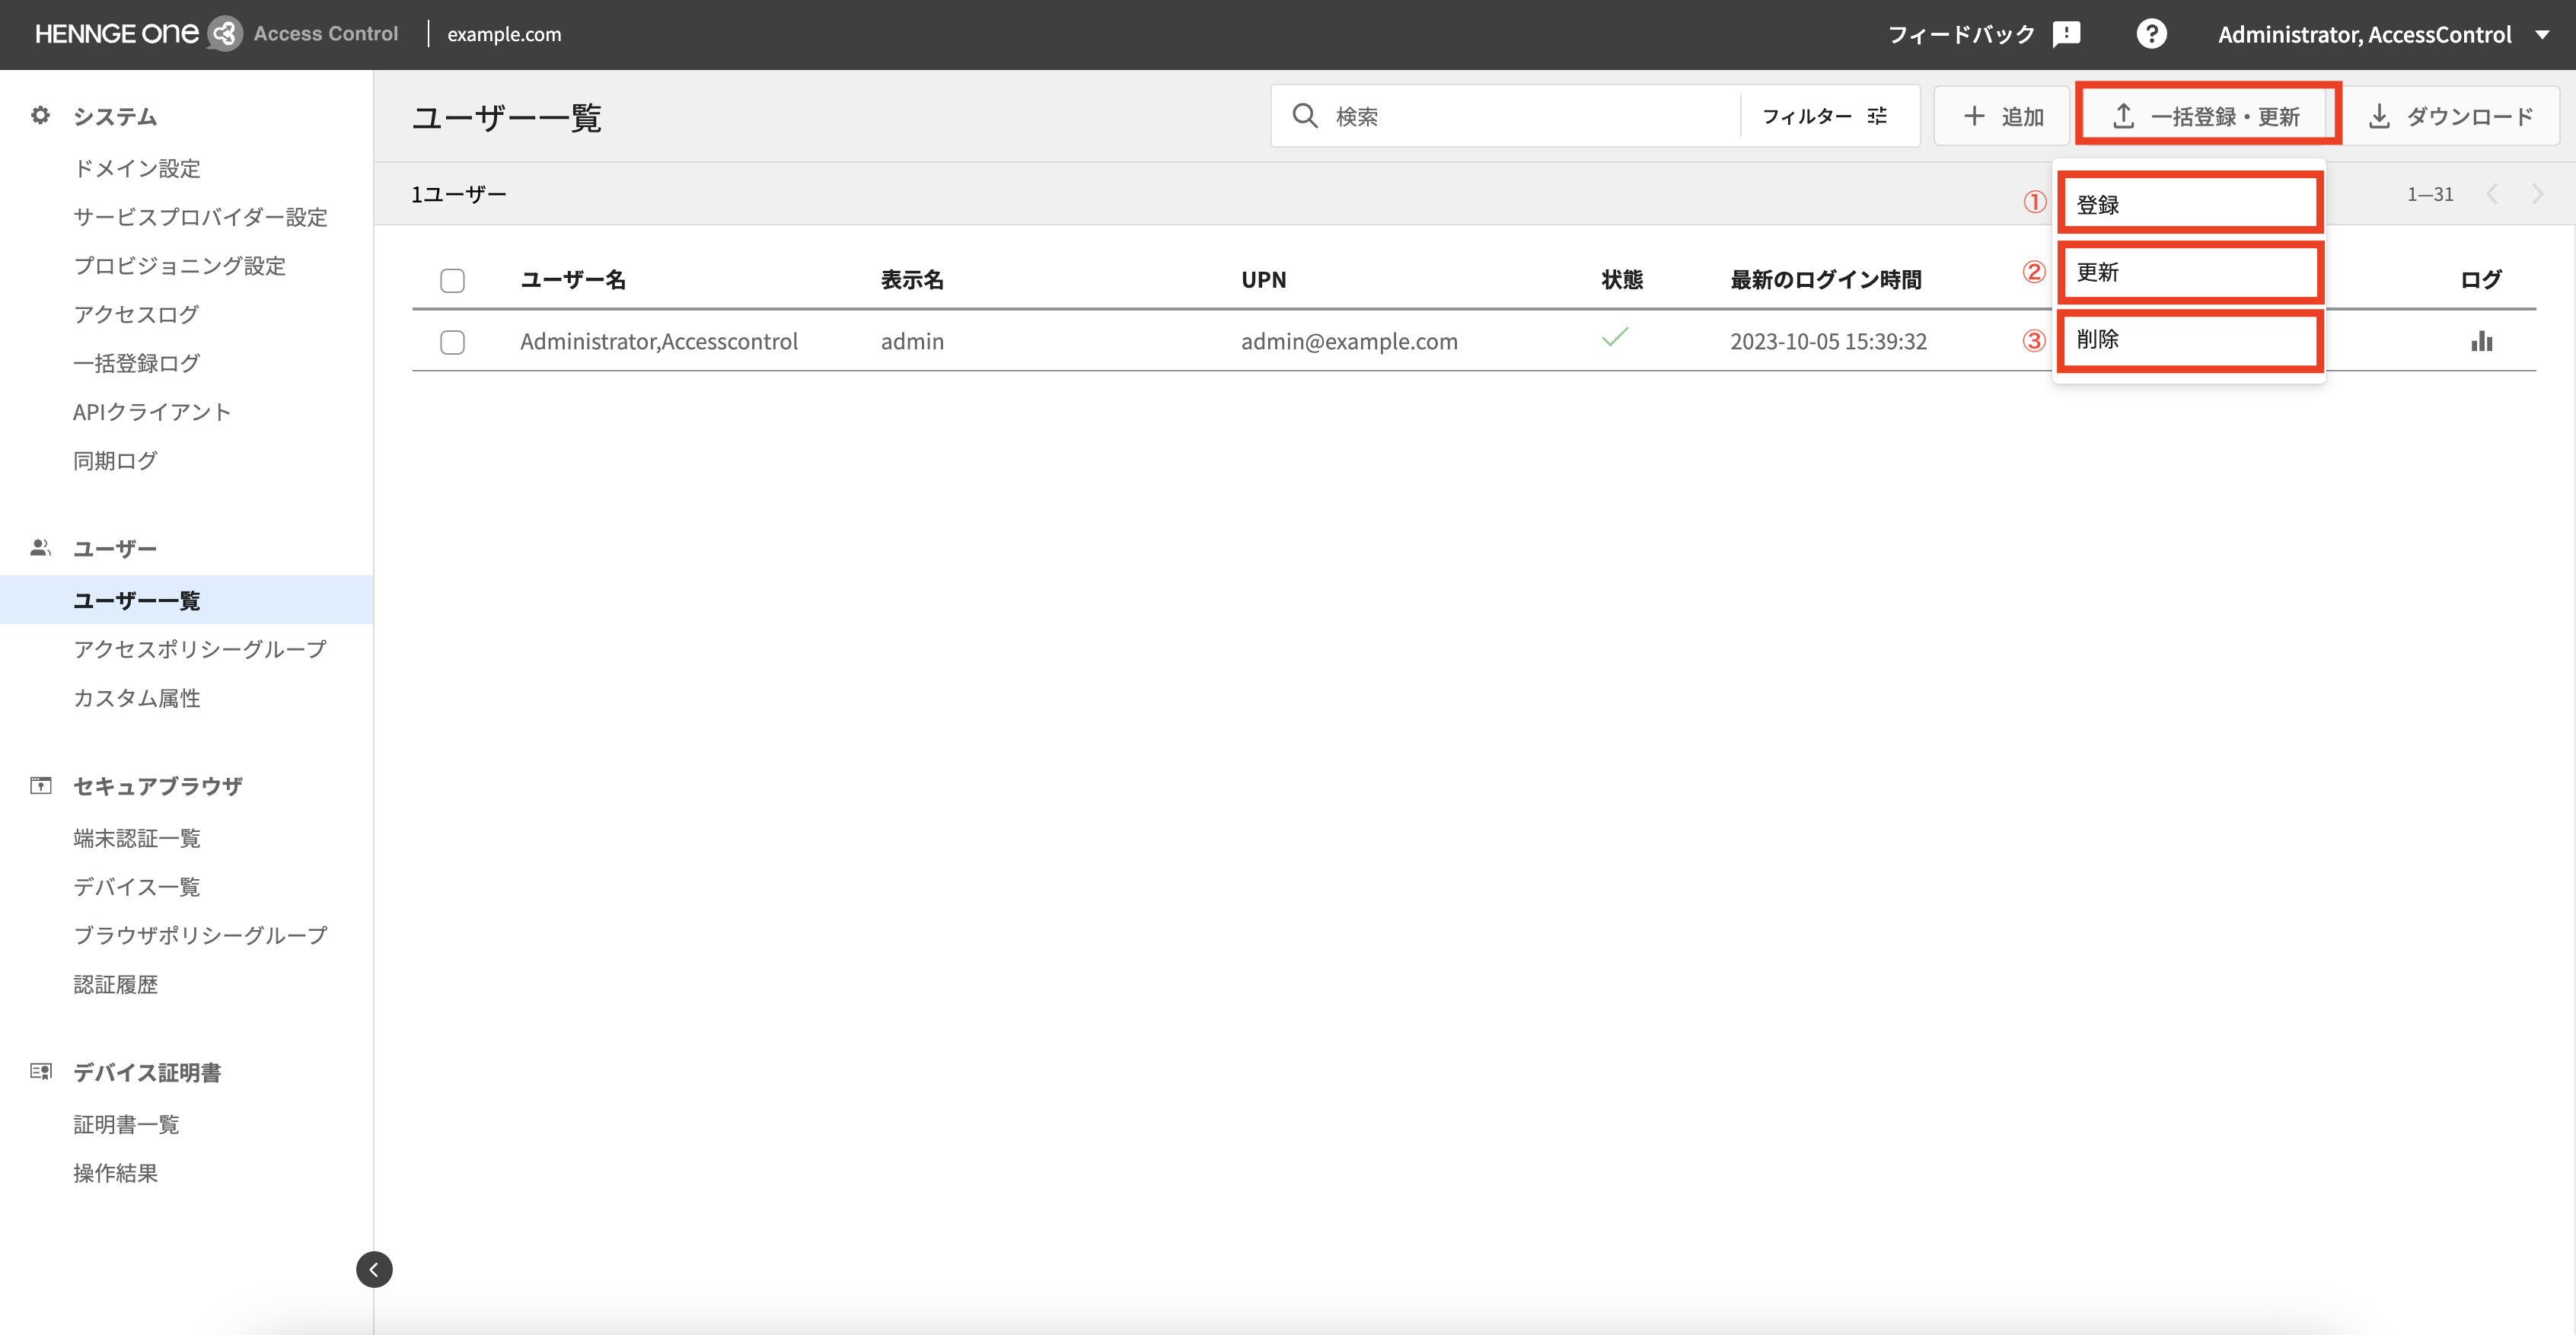Open カスタム属性 in the sidebar
The image size is (2576, 1335).
coord(137,697)
